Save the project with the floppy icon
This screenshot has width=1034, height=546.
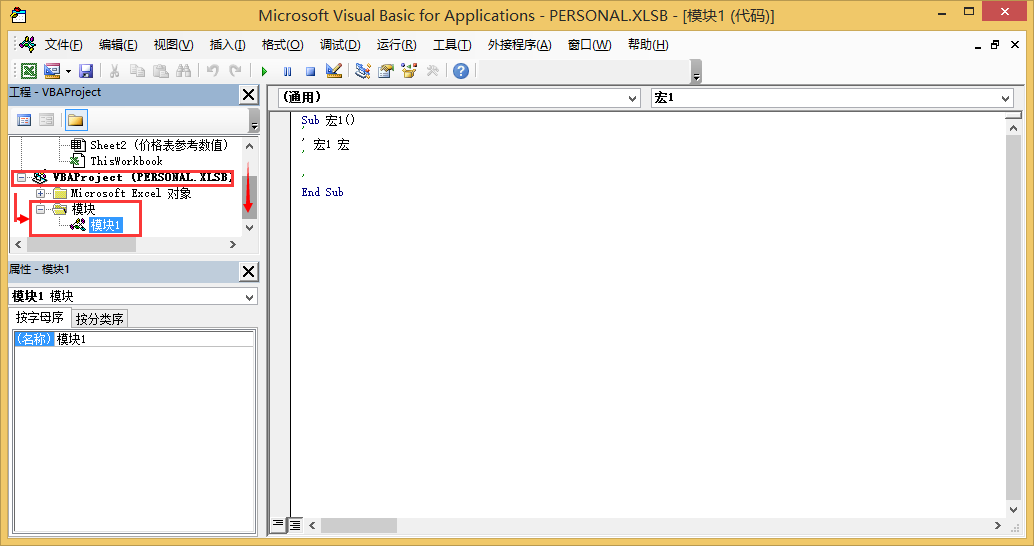(86, 71)
